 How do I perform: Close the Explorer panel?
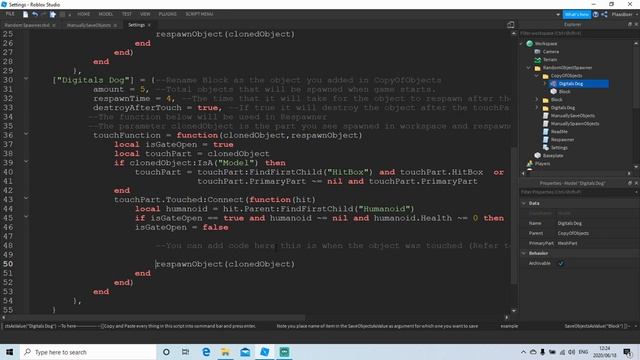(636, 24)
